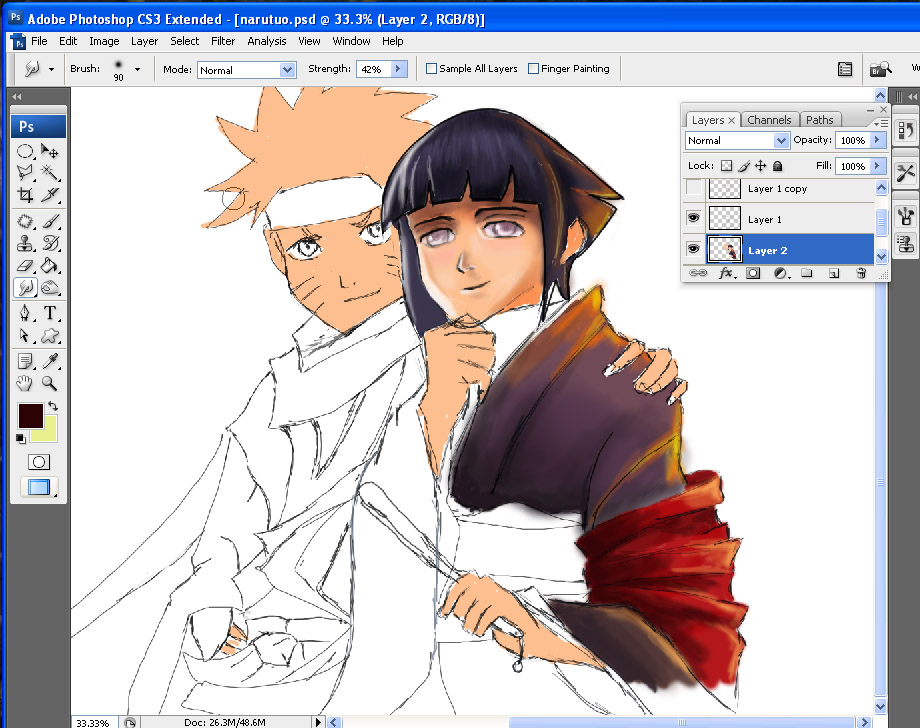The image size is (920, 728).
Task: Open the File menu
Action: [39, 41]
